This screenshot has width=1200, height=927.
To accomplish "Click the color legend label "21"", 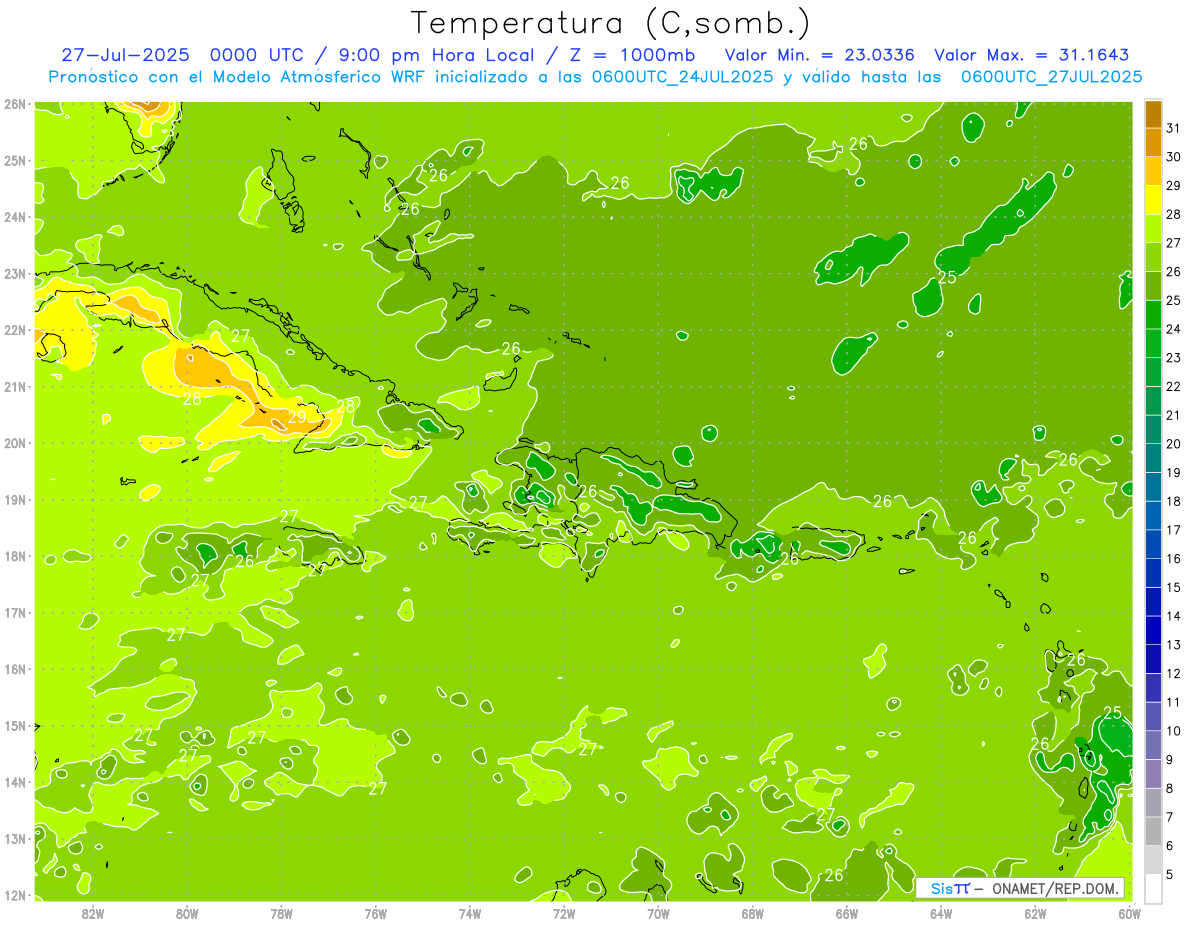I will tap(1173, 415).
